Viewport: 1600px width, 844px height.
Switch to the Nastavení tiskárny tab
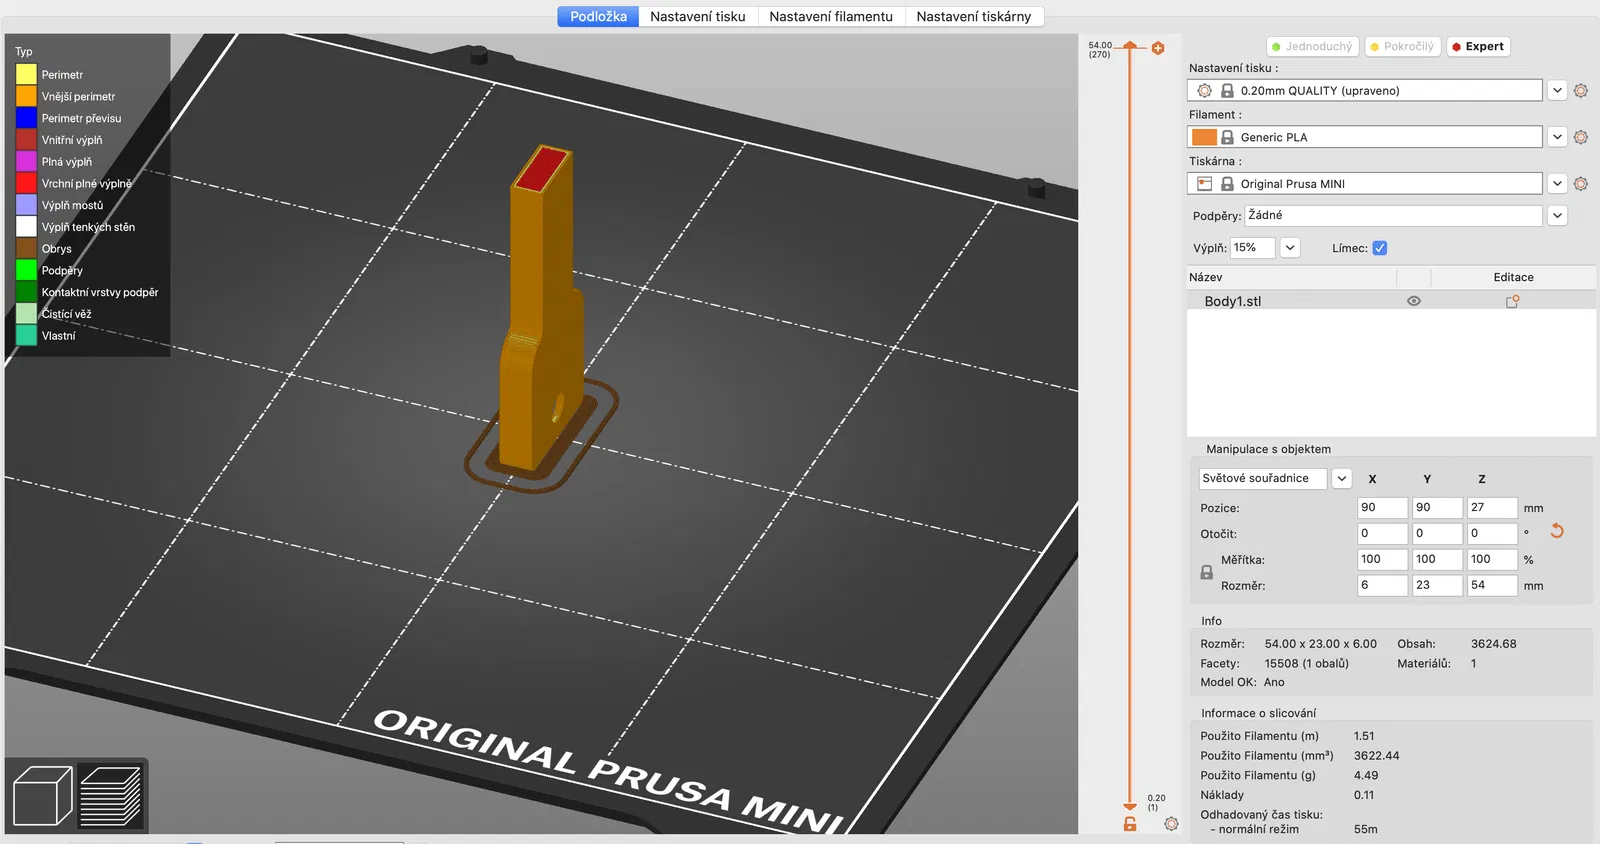974,17
